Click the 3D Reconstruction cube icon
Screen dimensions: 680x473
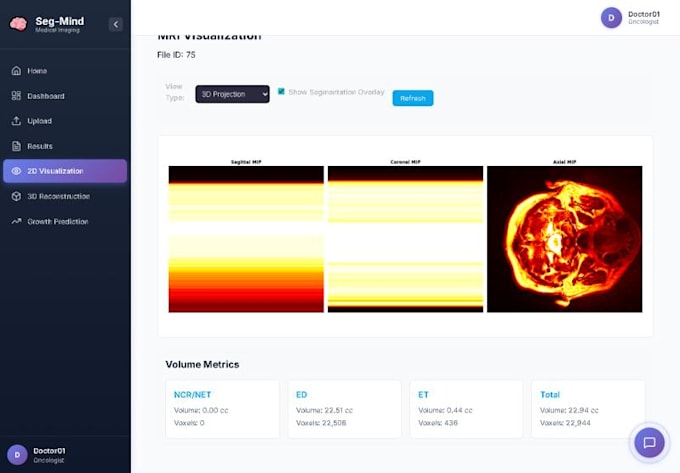click(16, 196)
